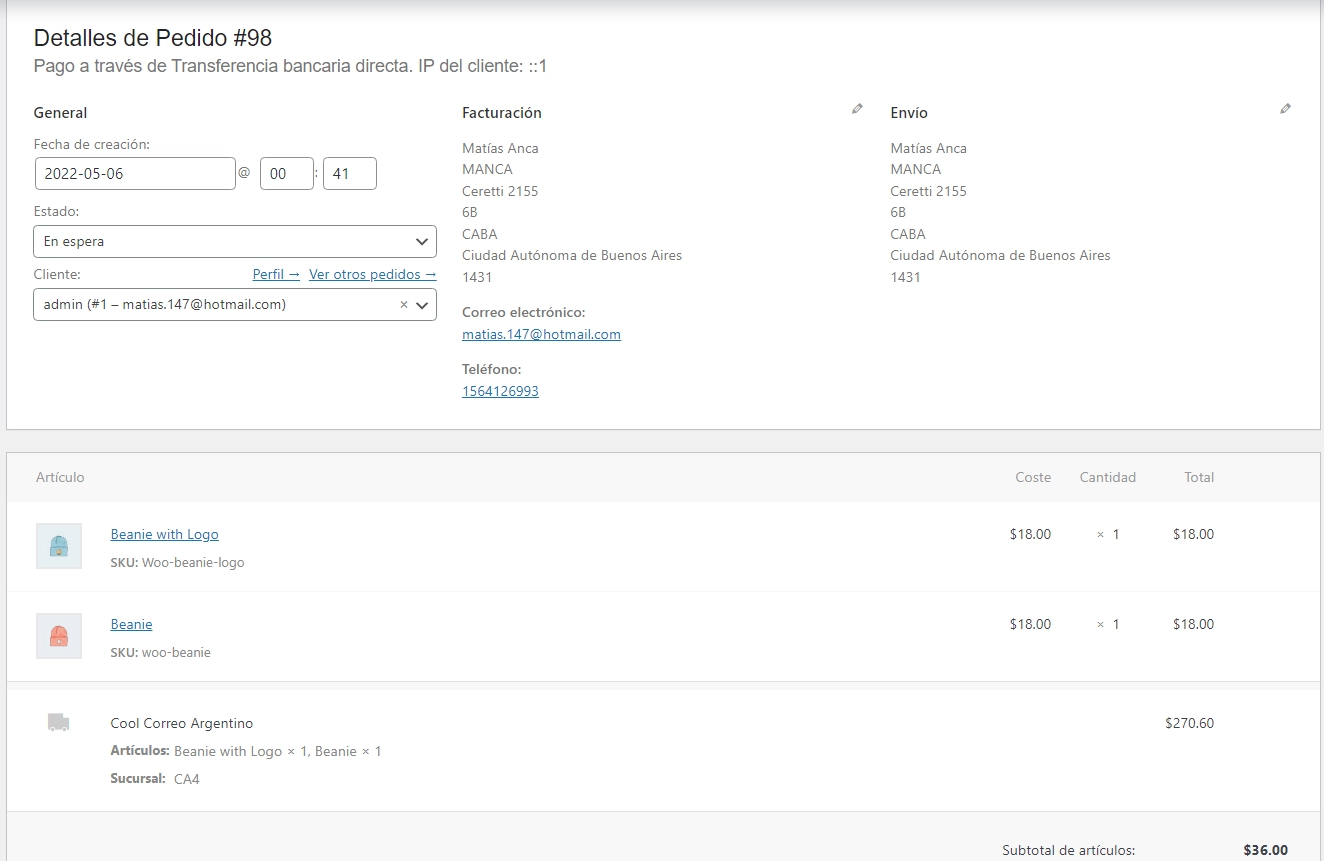The image size is (1324, 861).
Task: Click the minutes input field
Action: 349,173
